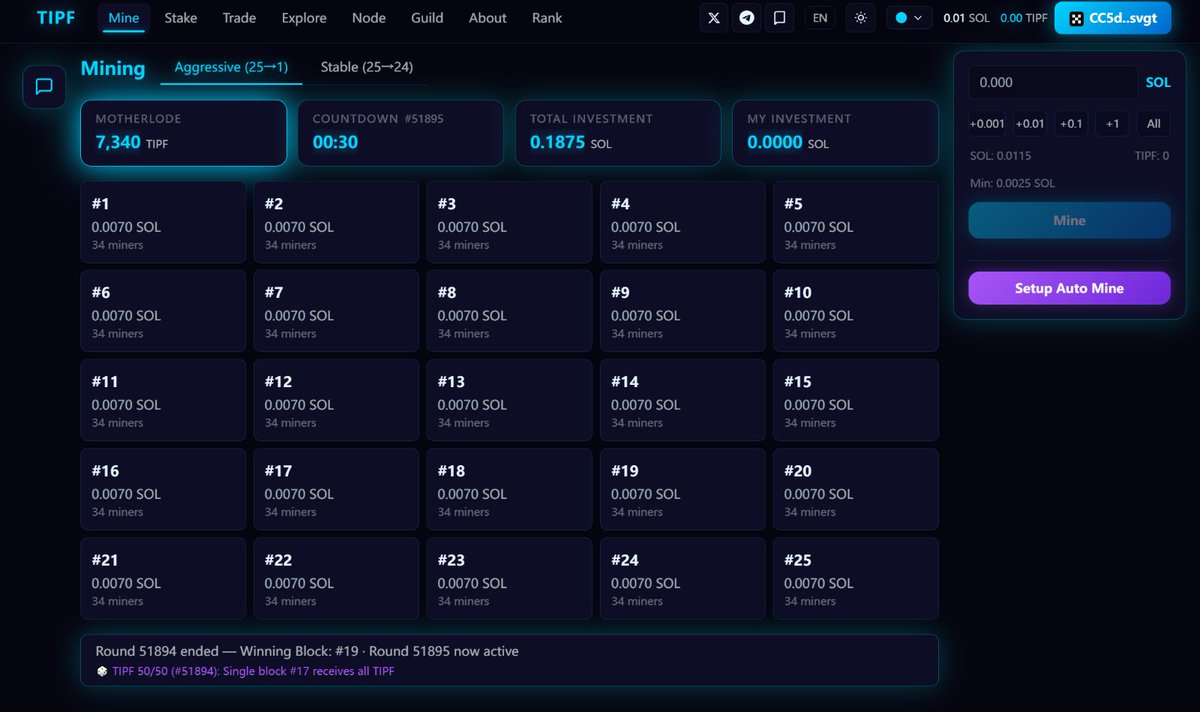This screenshot has height=712, width=1200.
Task: Add +0.1 SOL to amount
Action: [1071, 124]
